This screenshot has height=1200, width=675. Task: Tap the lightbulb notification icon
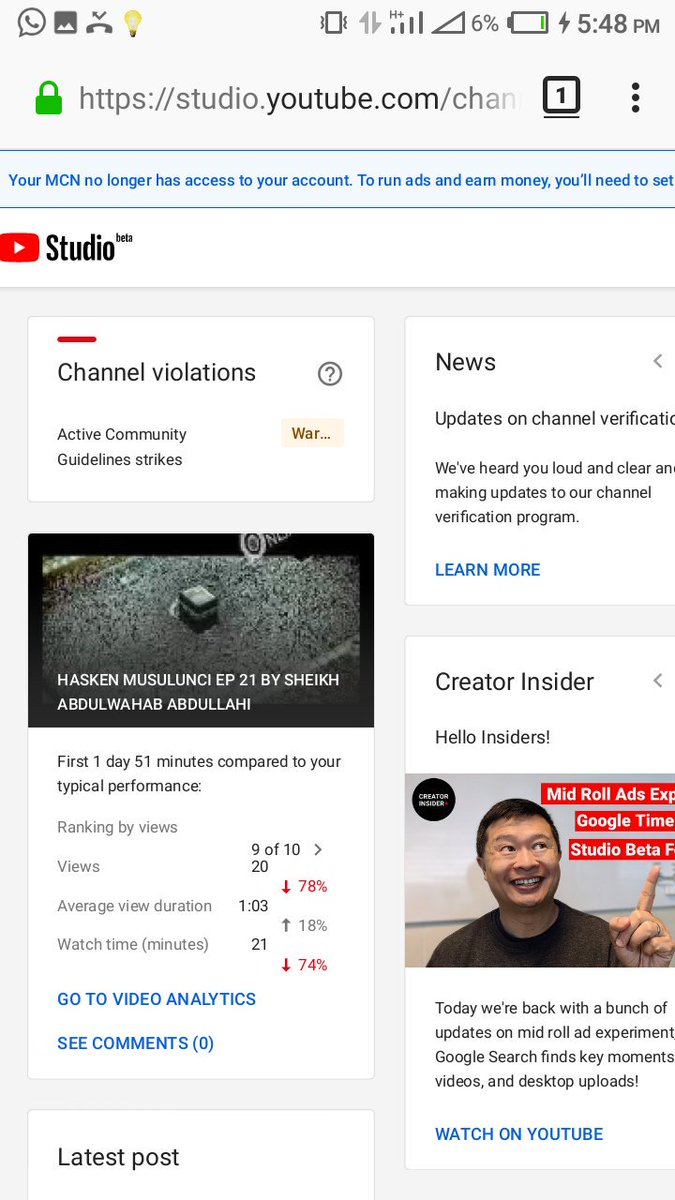point(132,23)
